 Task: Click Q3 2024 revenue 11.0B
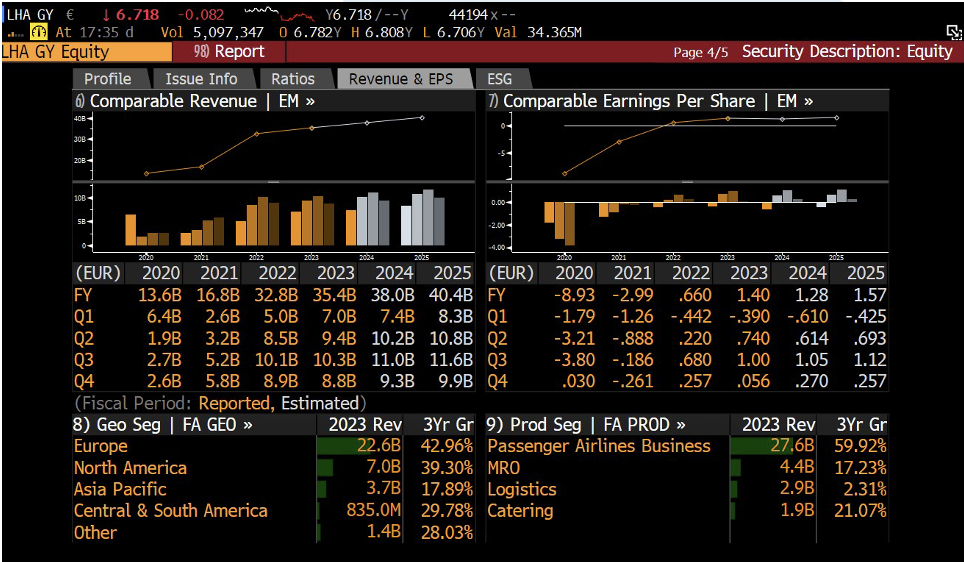point(392,360)
